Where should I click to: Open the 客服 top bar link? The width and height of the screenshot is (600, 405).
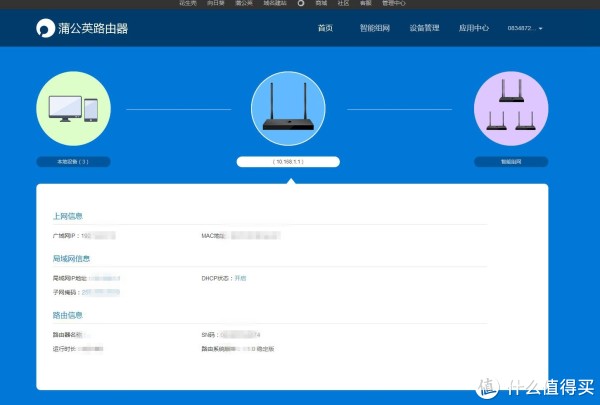pos(365,3)
